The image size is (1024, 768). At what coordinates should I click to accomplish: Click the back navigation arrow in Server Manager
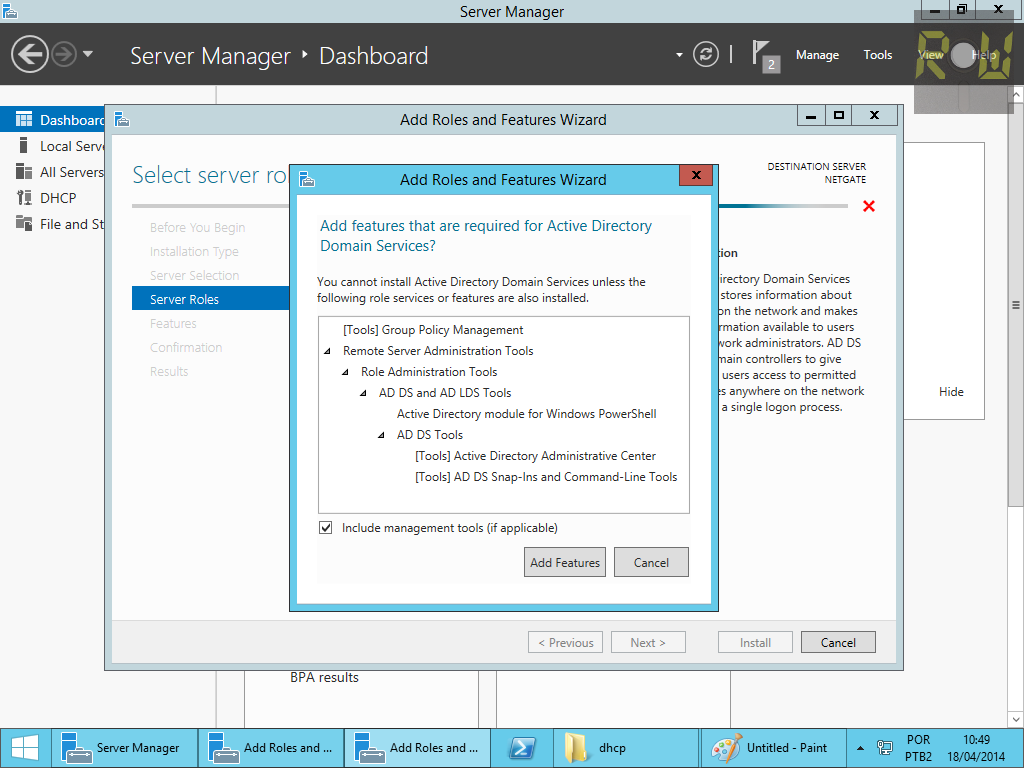click(x=28, y=54)
